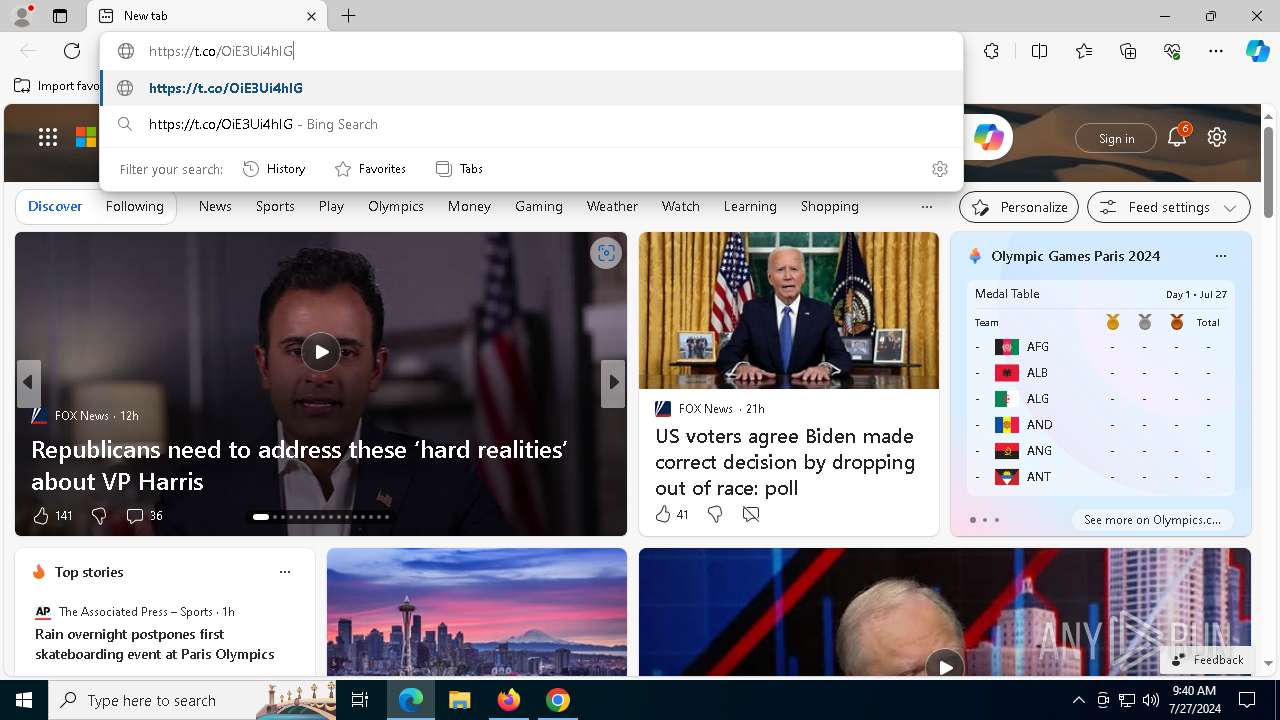Open Olympic Games Paris 2024 card options
Screen dimensions: 1280x720
point(1221,256)
